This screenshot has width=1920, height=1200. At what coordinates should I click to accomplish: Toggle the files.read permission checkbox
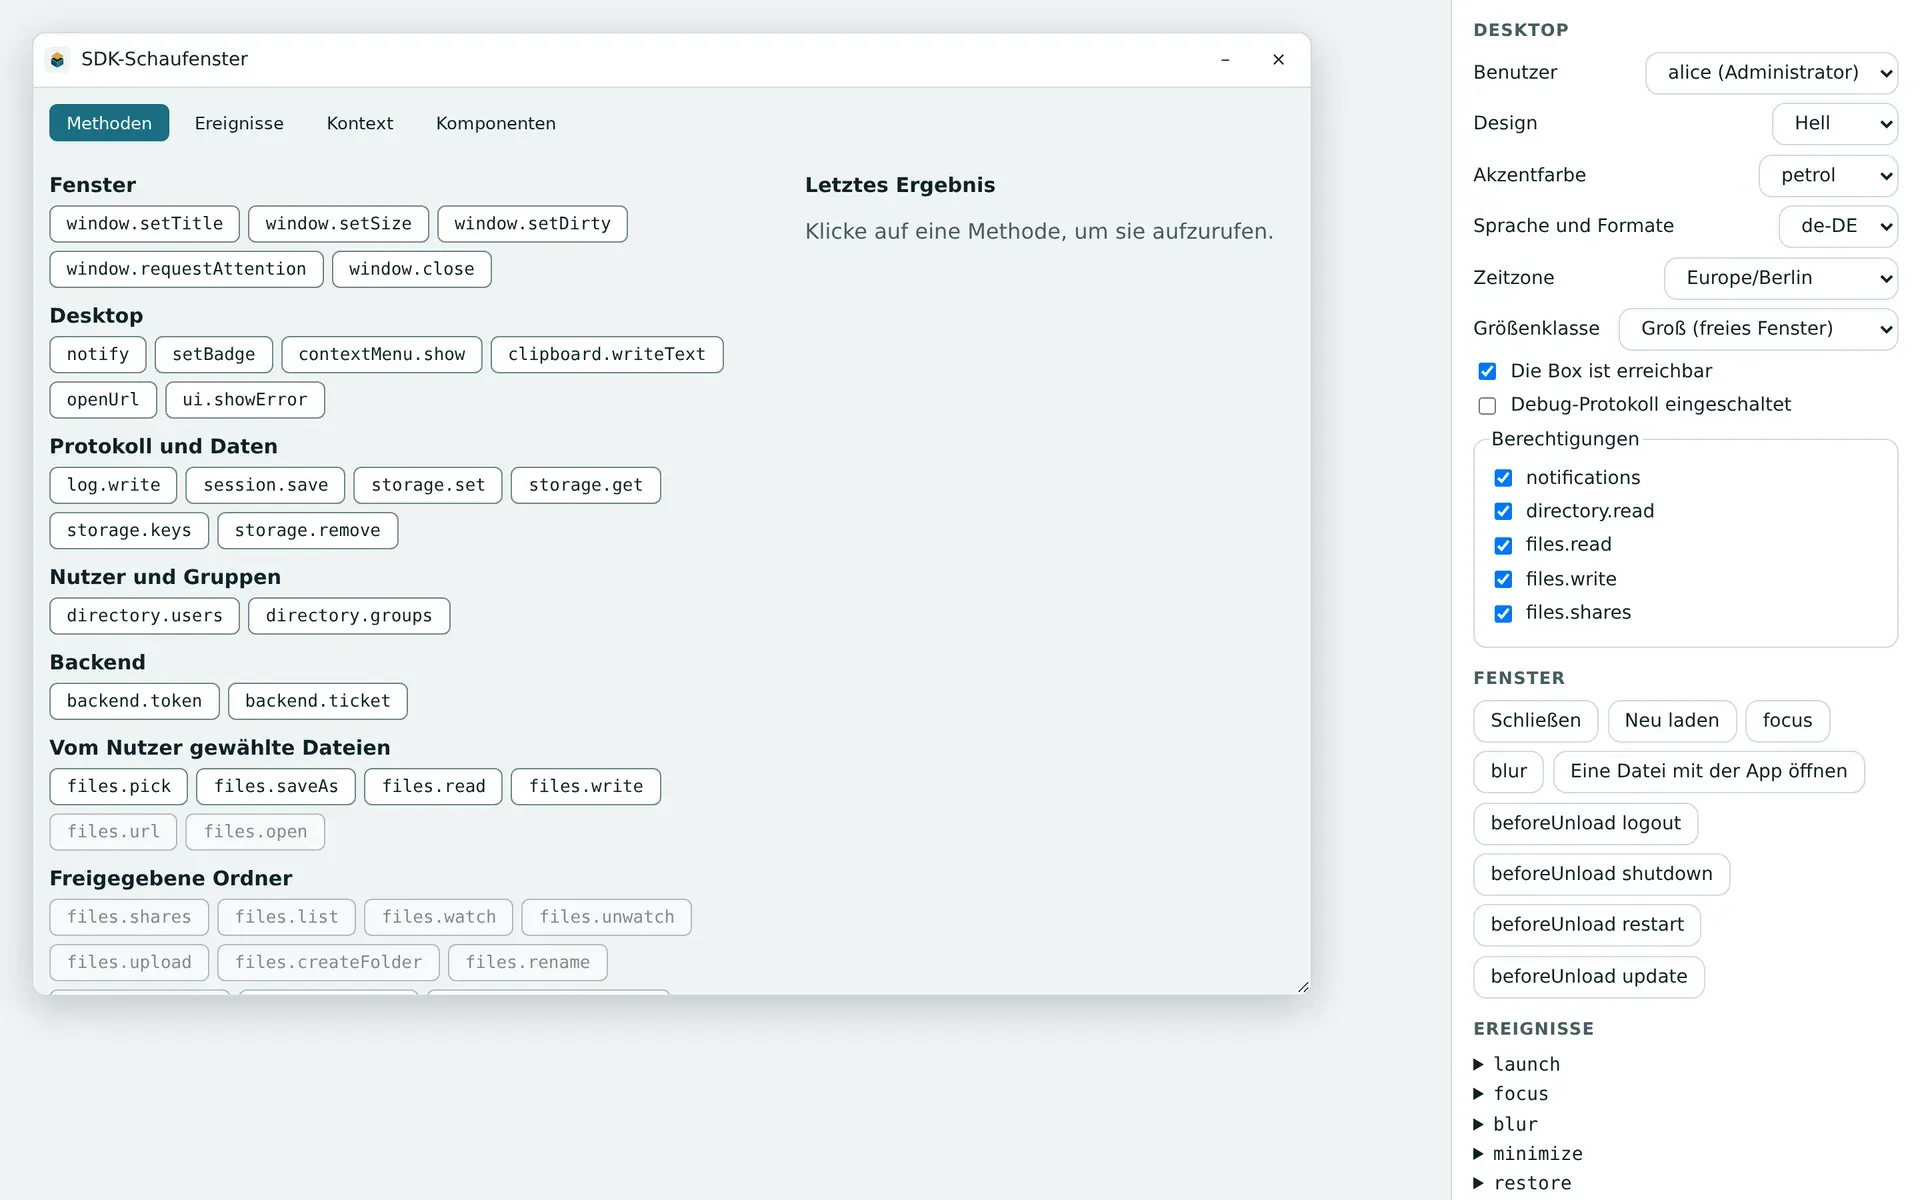1503,545
